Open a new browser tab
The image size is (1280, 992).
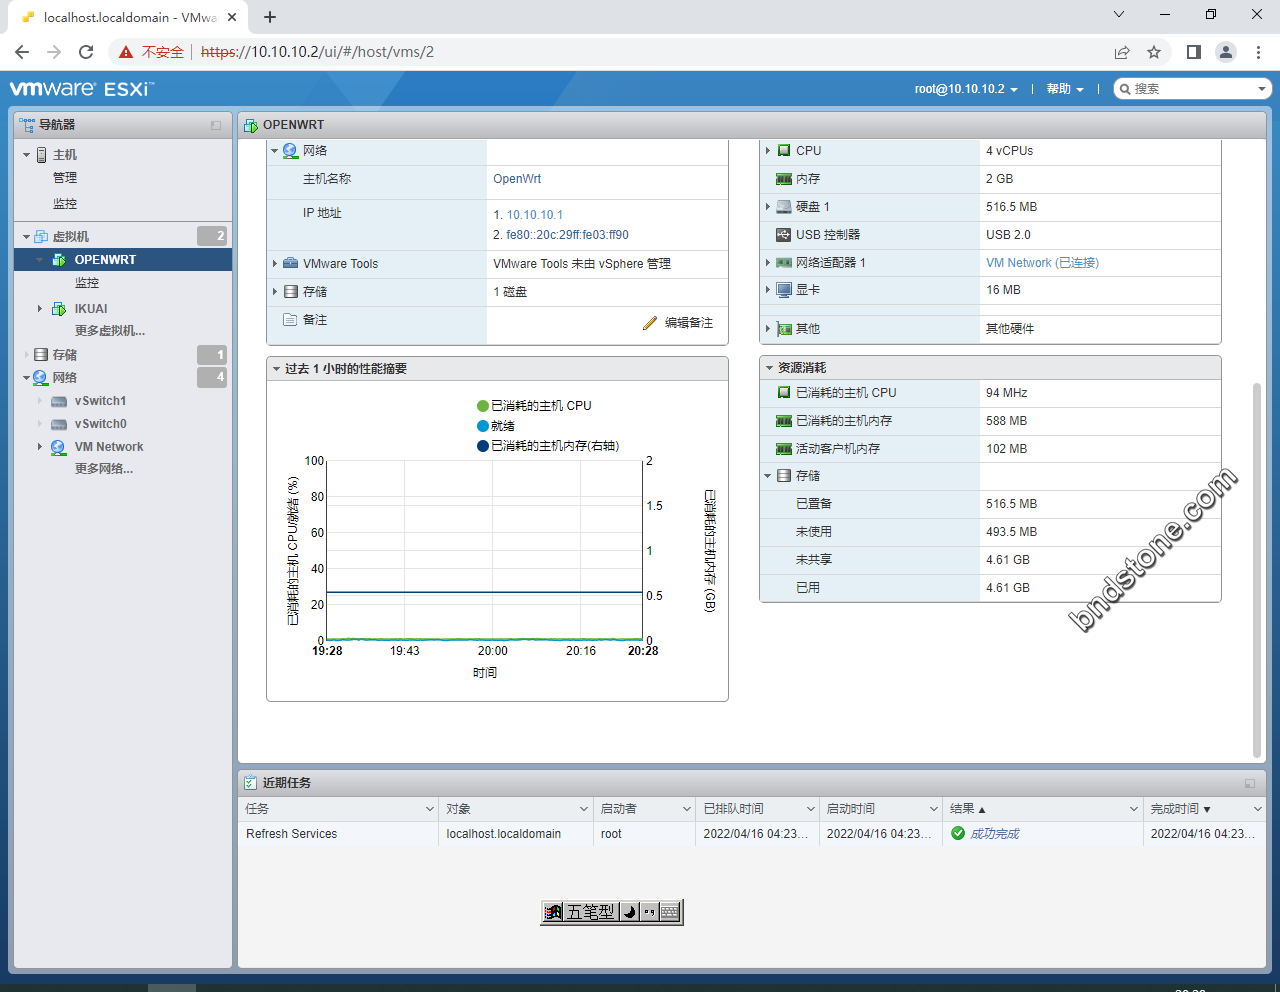[270, 17]
